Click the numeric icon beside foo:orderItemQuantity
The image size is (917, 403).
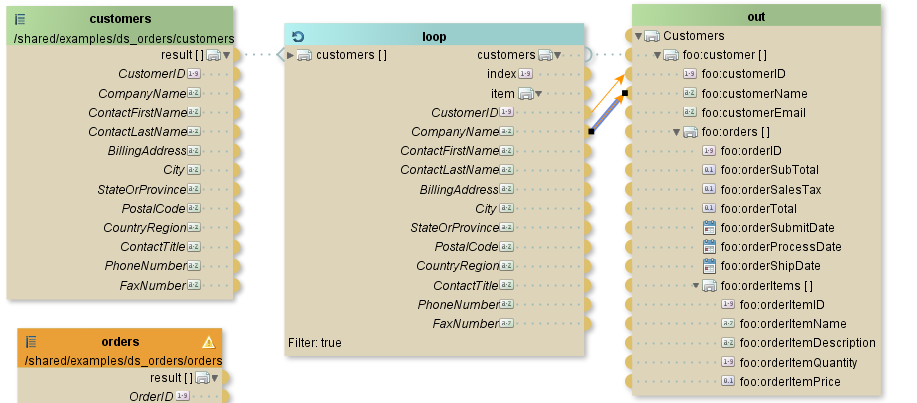(x=728, y=362)
